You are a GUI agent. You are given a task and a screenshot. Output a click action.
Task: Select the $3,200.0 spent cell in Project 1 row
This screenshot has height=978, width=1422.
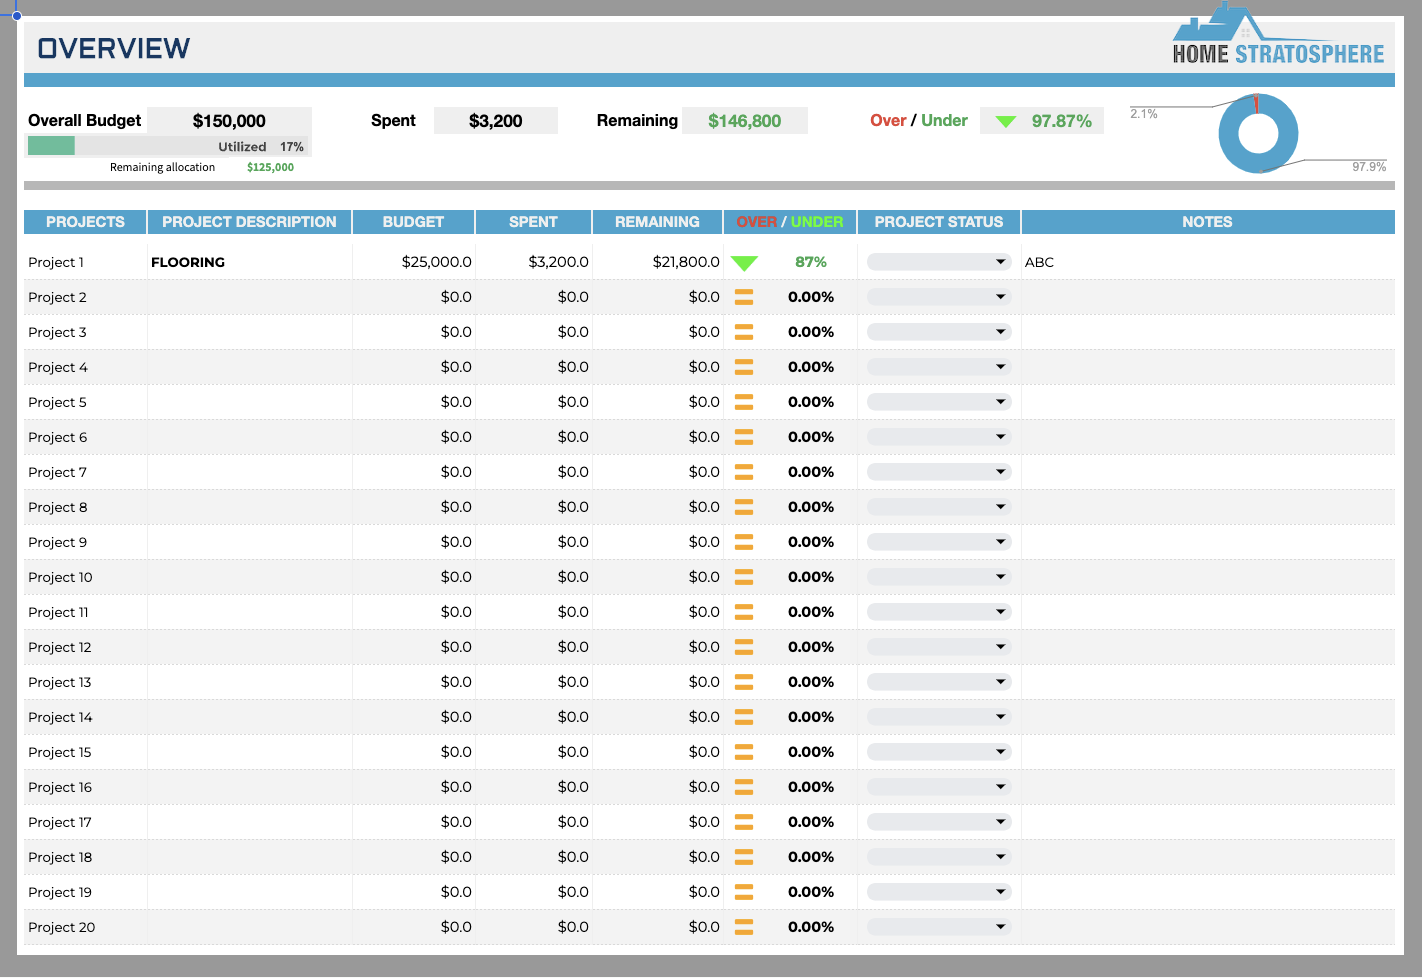pos(533,262)
